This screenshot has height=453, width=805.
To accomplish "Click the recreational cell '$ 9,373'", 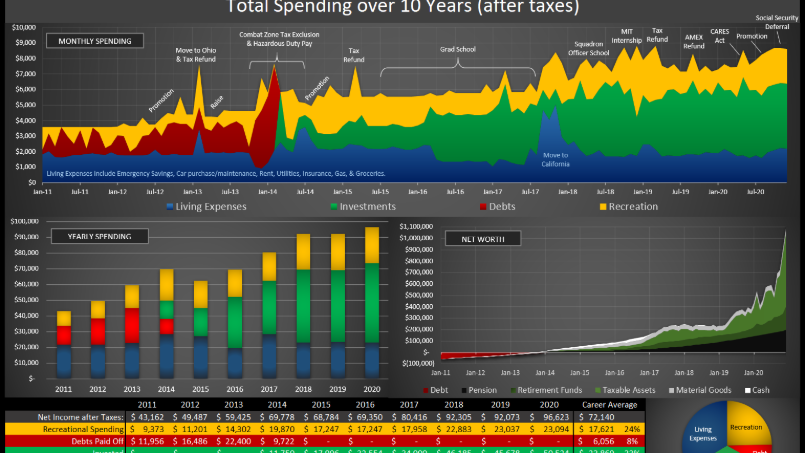I will pyautogui.click(x=147, y=429).
